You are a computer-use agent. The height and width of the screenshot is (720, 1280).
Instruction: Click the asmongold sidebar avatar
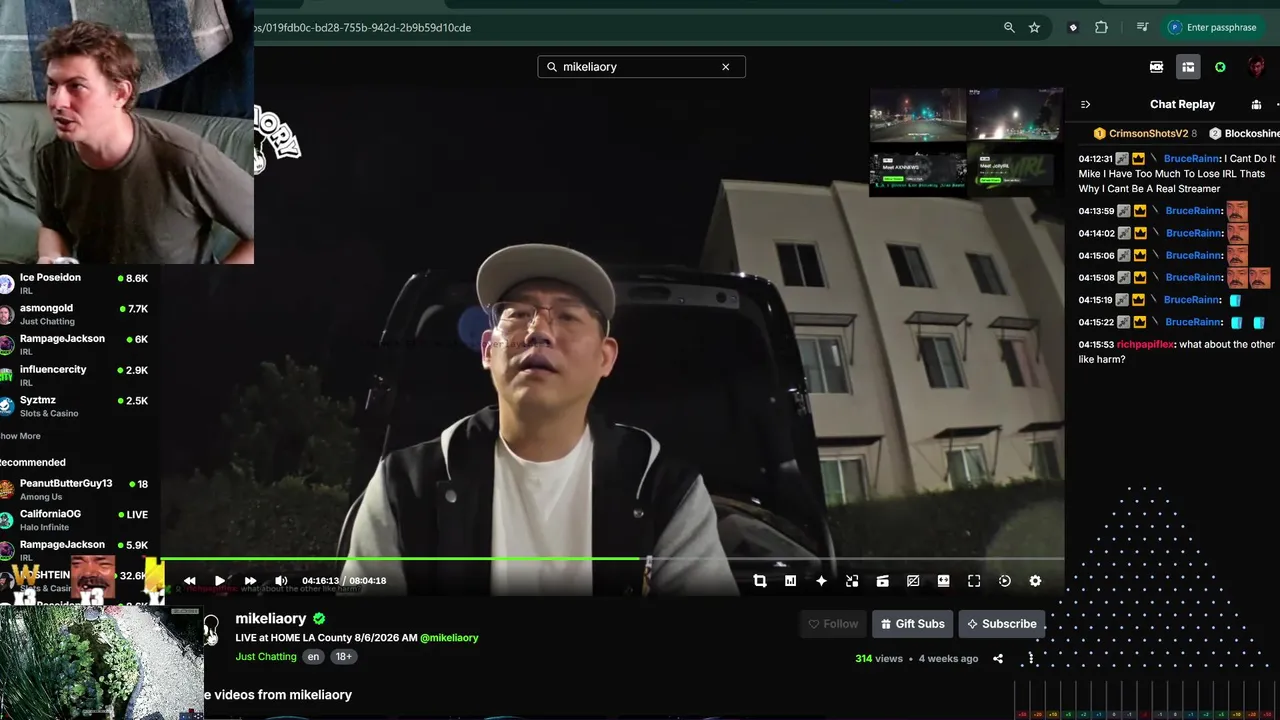[7, 315]
